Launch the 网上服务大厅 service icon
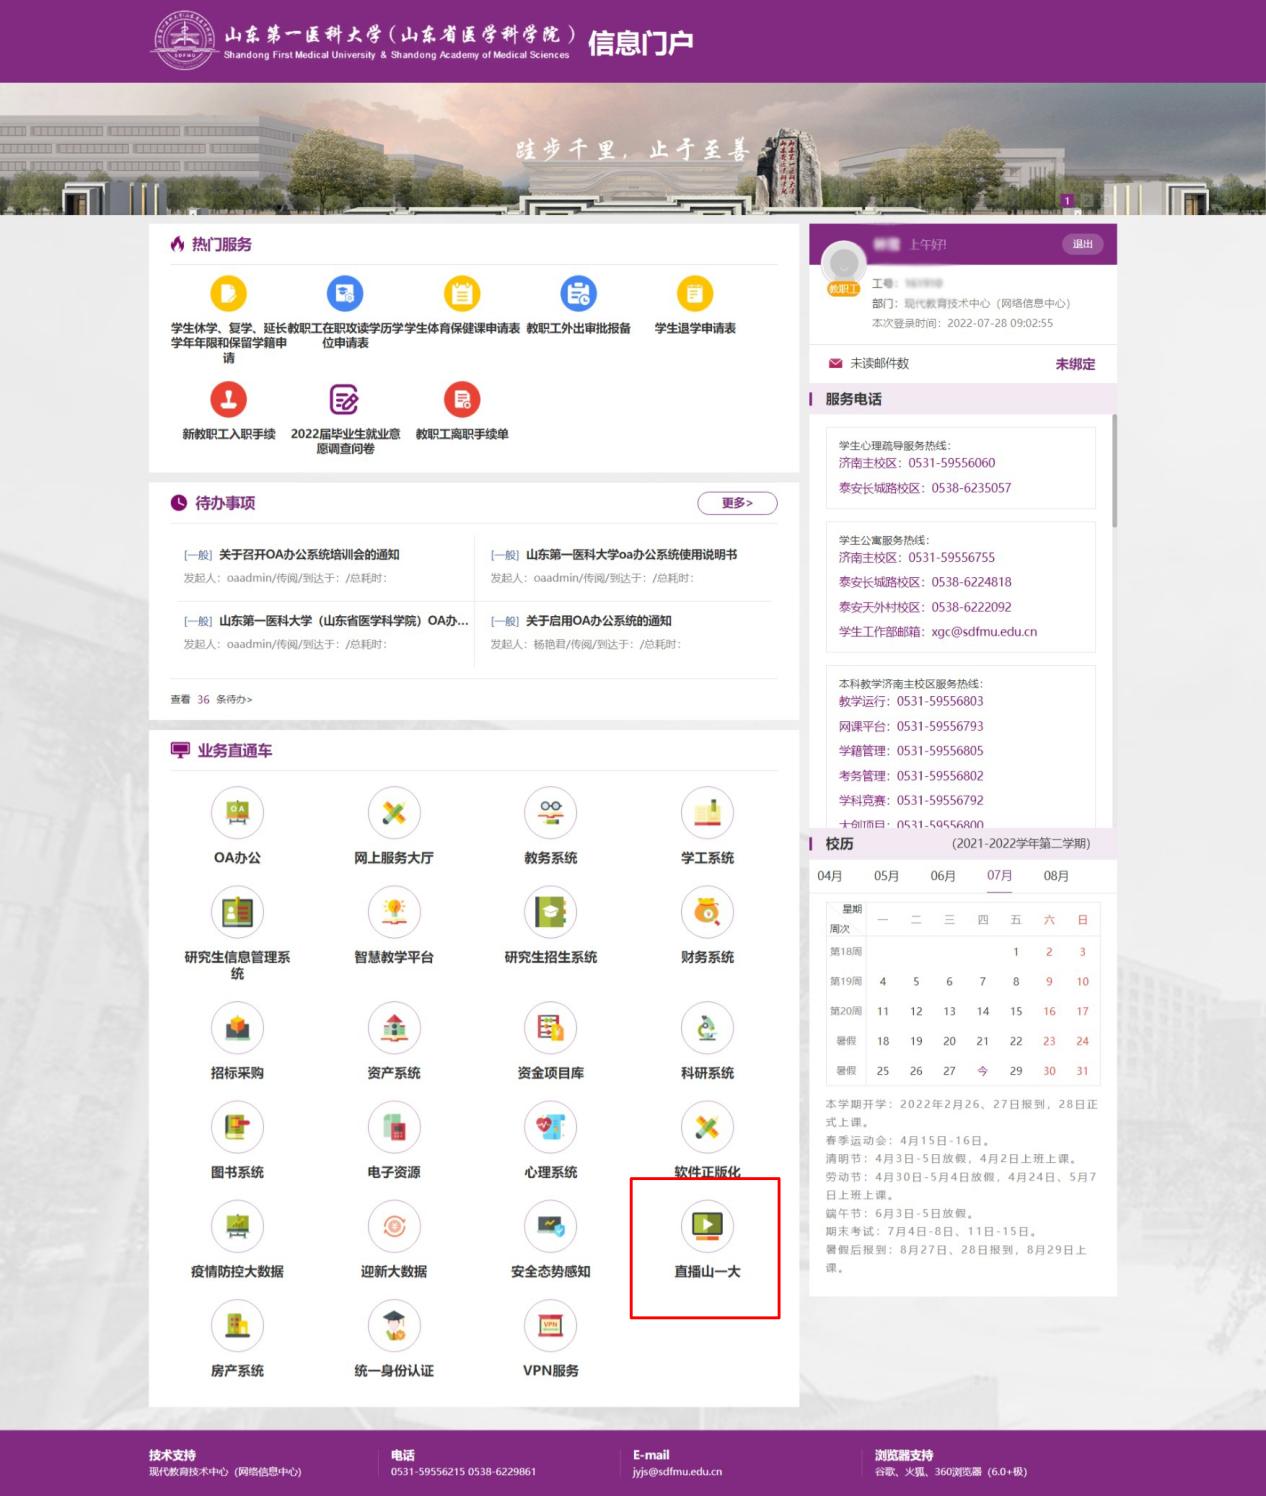This screenshot has width=1266, height=1496. 394,812
